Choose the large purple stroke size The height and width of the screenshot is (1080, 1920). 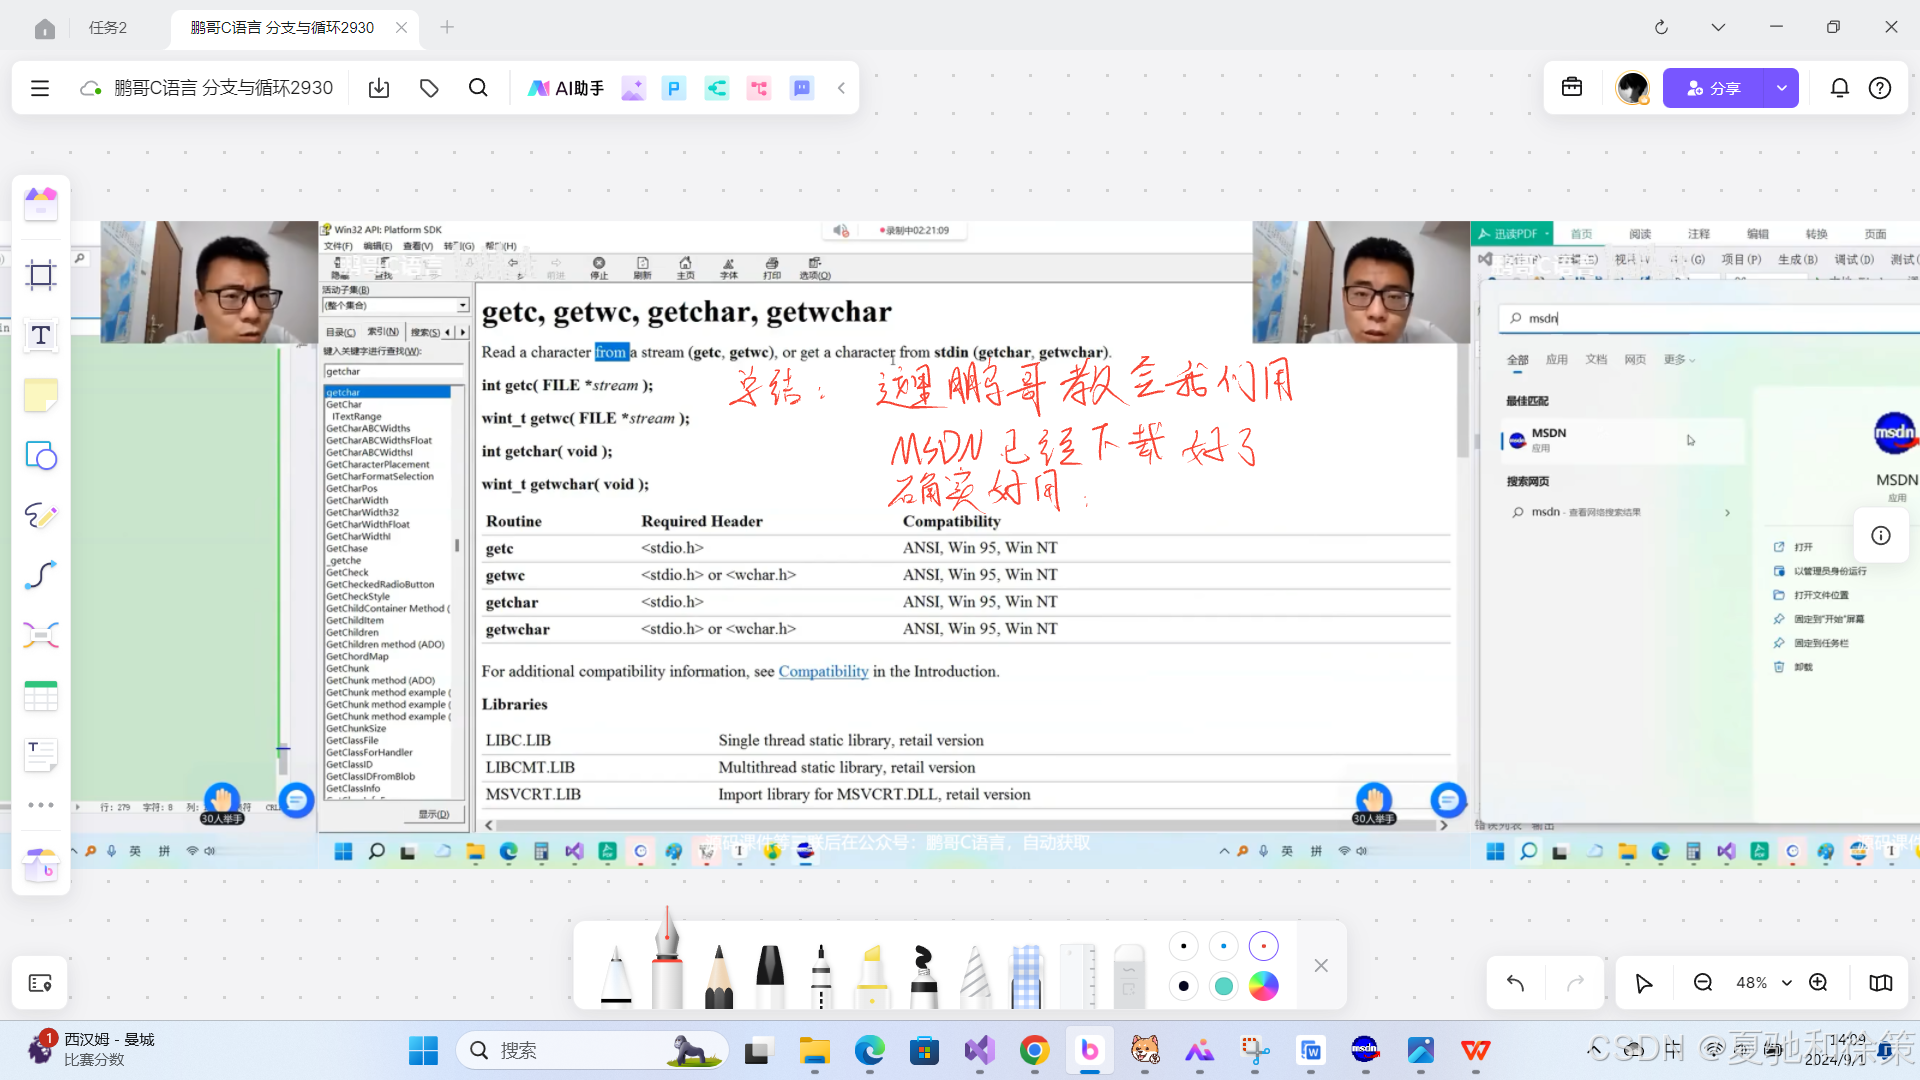click(x=1264, y=946)
